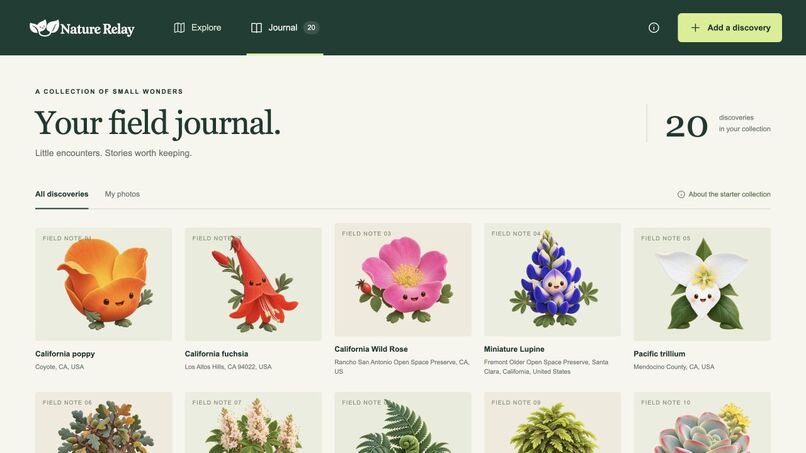The width and height of the screenshot is (806, 453).
Task: Open the Journal tab in header
Action: coord(285,28)
